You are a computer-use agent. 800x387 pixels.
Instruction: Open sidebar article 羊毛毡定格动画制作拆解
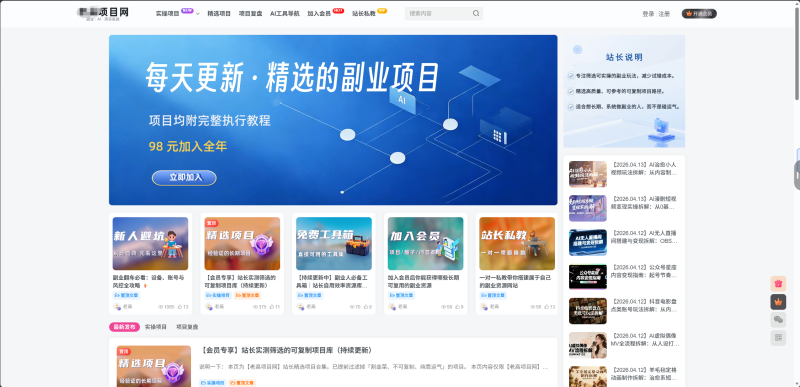pyautogui.click(x=645, y=374)
